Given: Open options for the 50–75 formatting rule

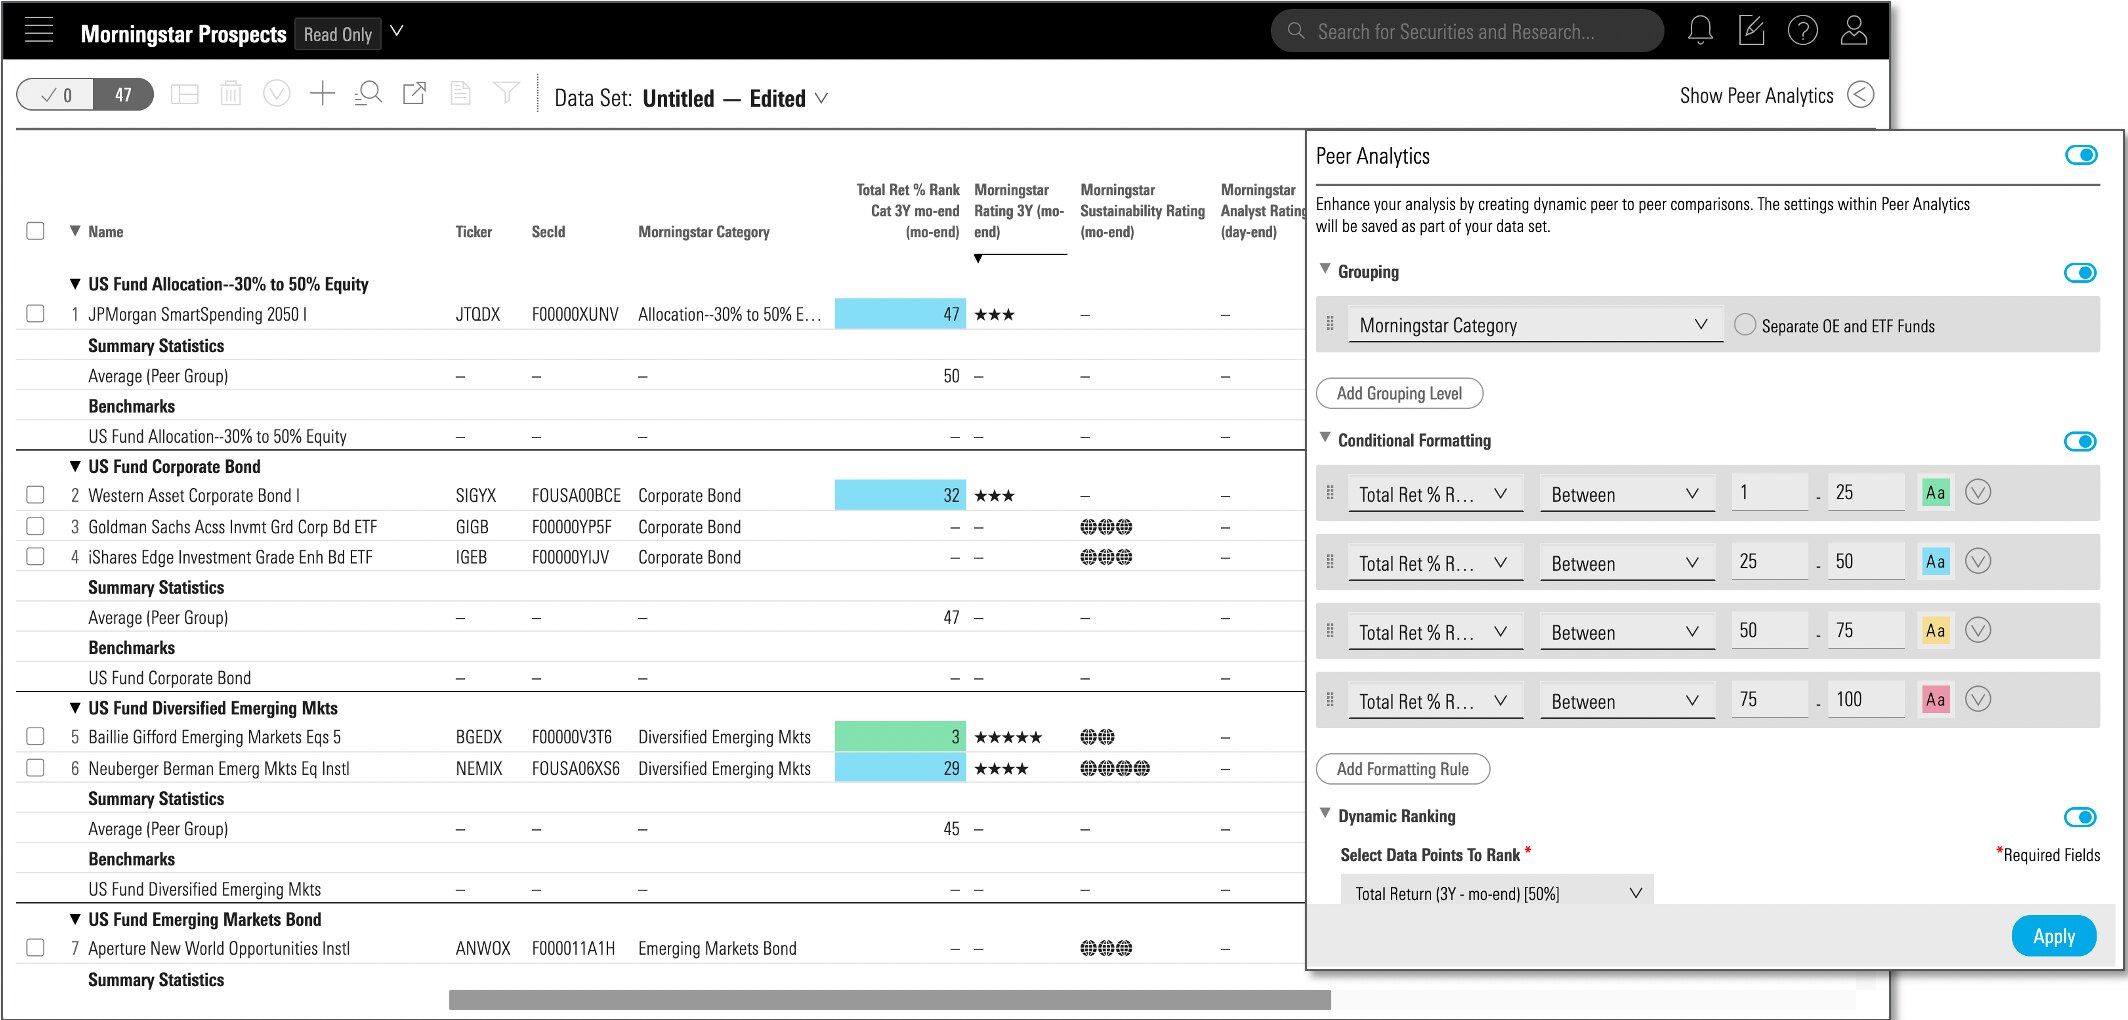Looking at the screenshot, I should (1978, 630).
